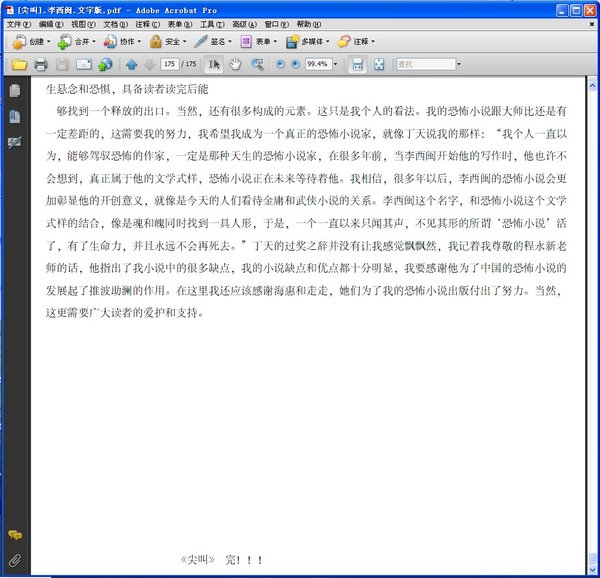
Task: Expand the 签名 (Sign) toolbar dropdown
Action: point(230,41)
